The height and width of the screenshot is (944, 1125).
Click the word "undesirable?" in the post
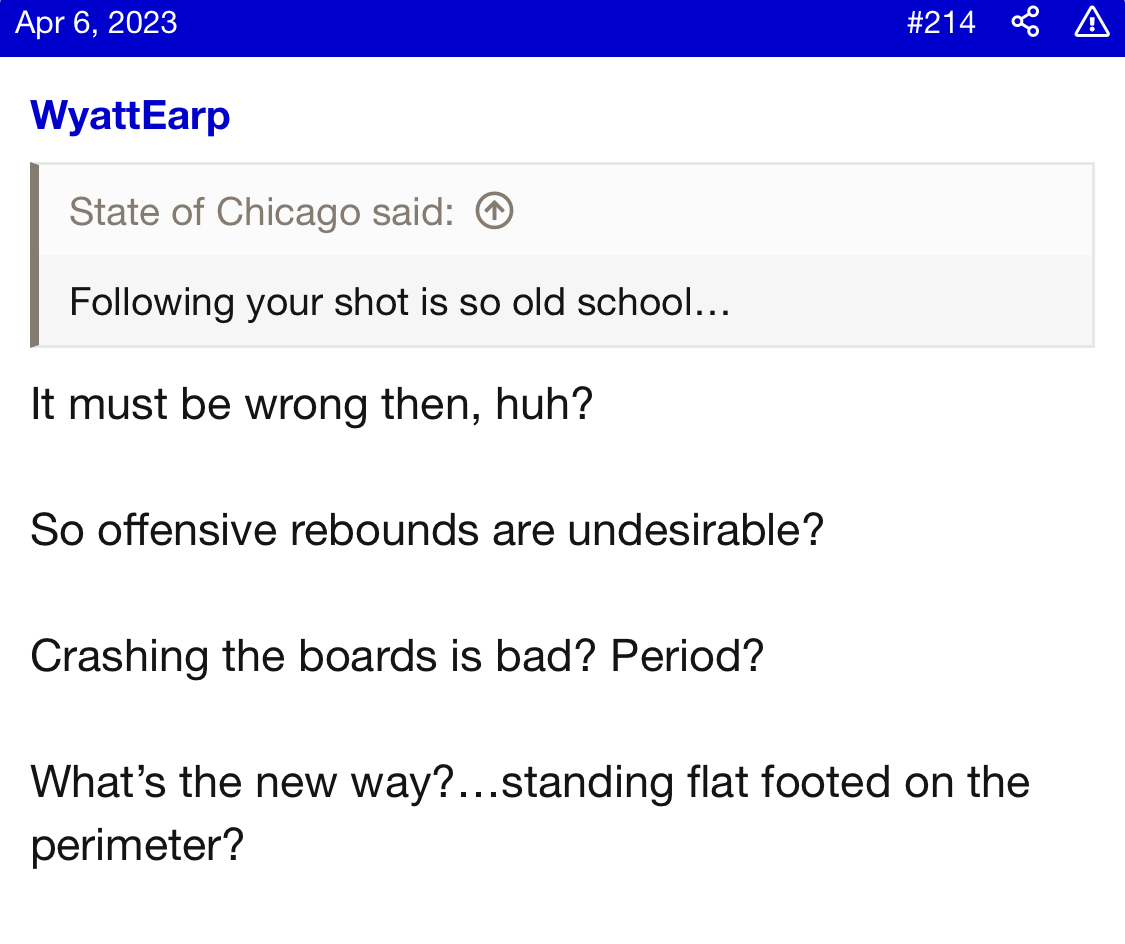pos(695,530)
